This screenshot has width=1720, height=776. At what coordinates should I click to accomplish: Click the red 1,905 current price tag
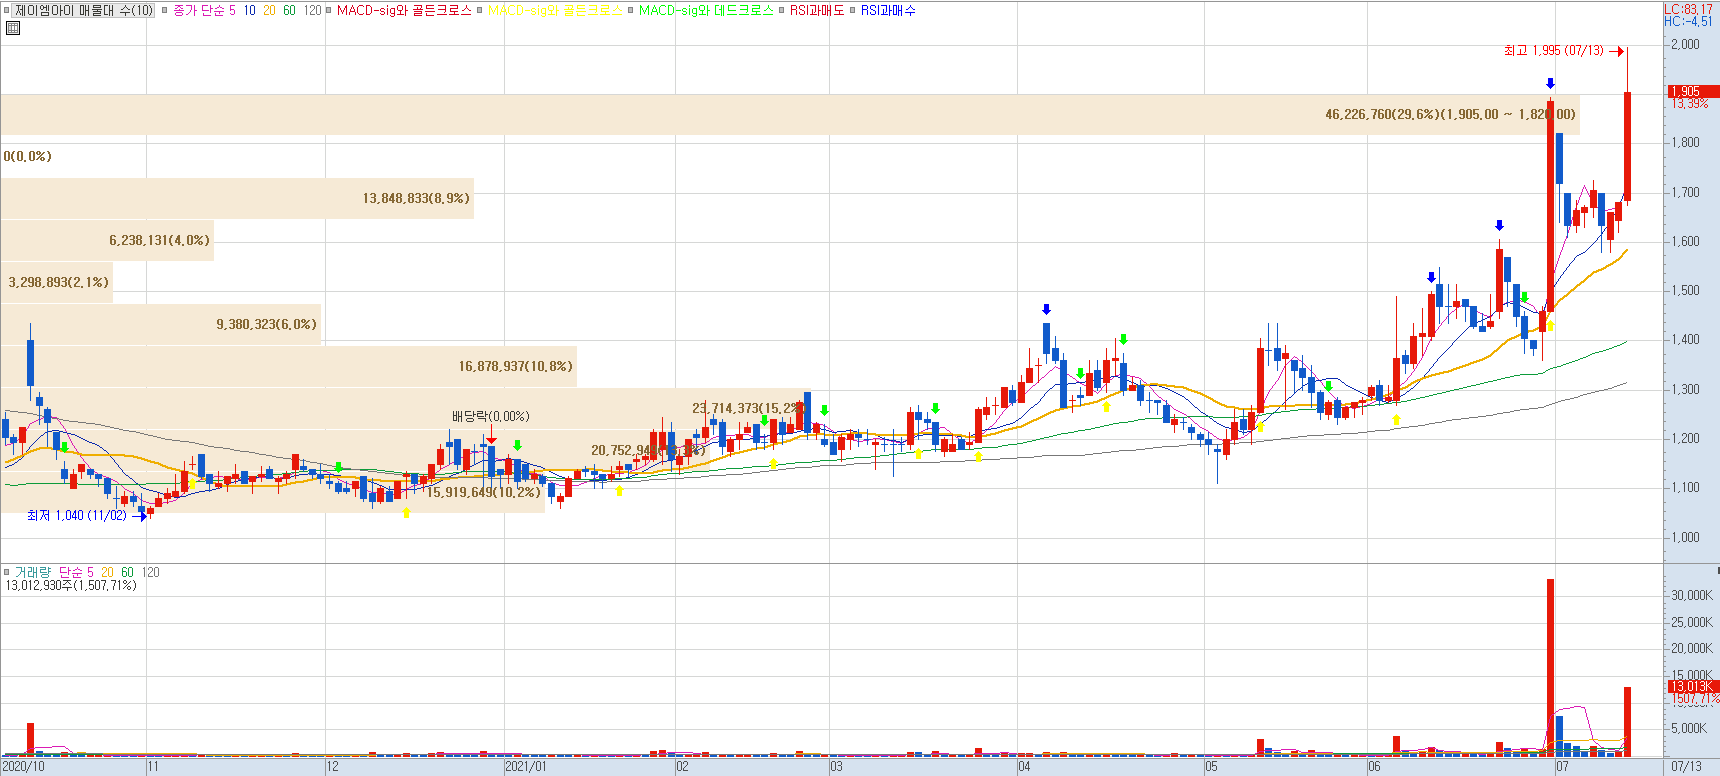coord(1693,92)
